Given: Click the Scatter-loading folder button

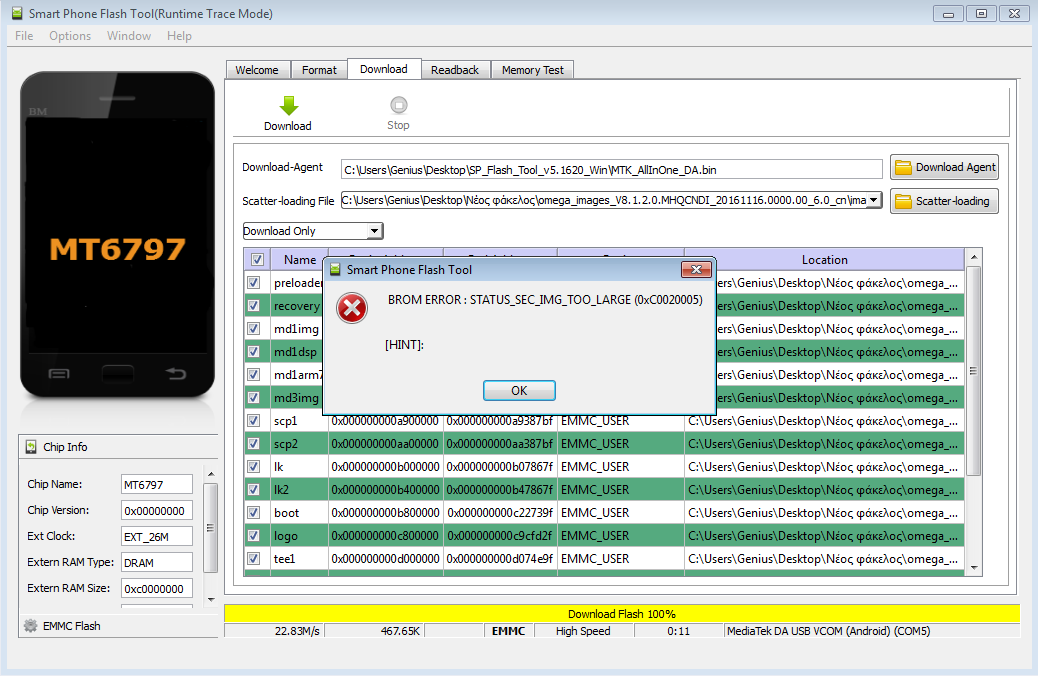Looking at the screenshot, I should (944, 201).
